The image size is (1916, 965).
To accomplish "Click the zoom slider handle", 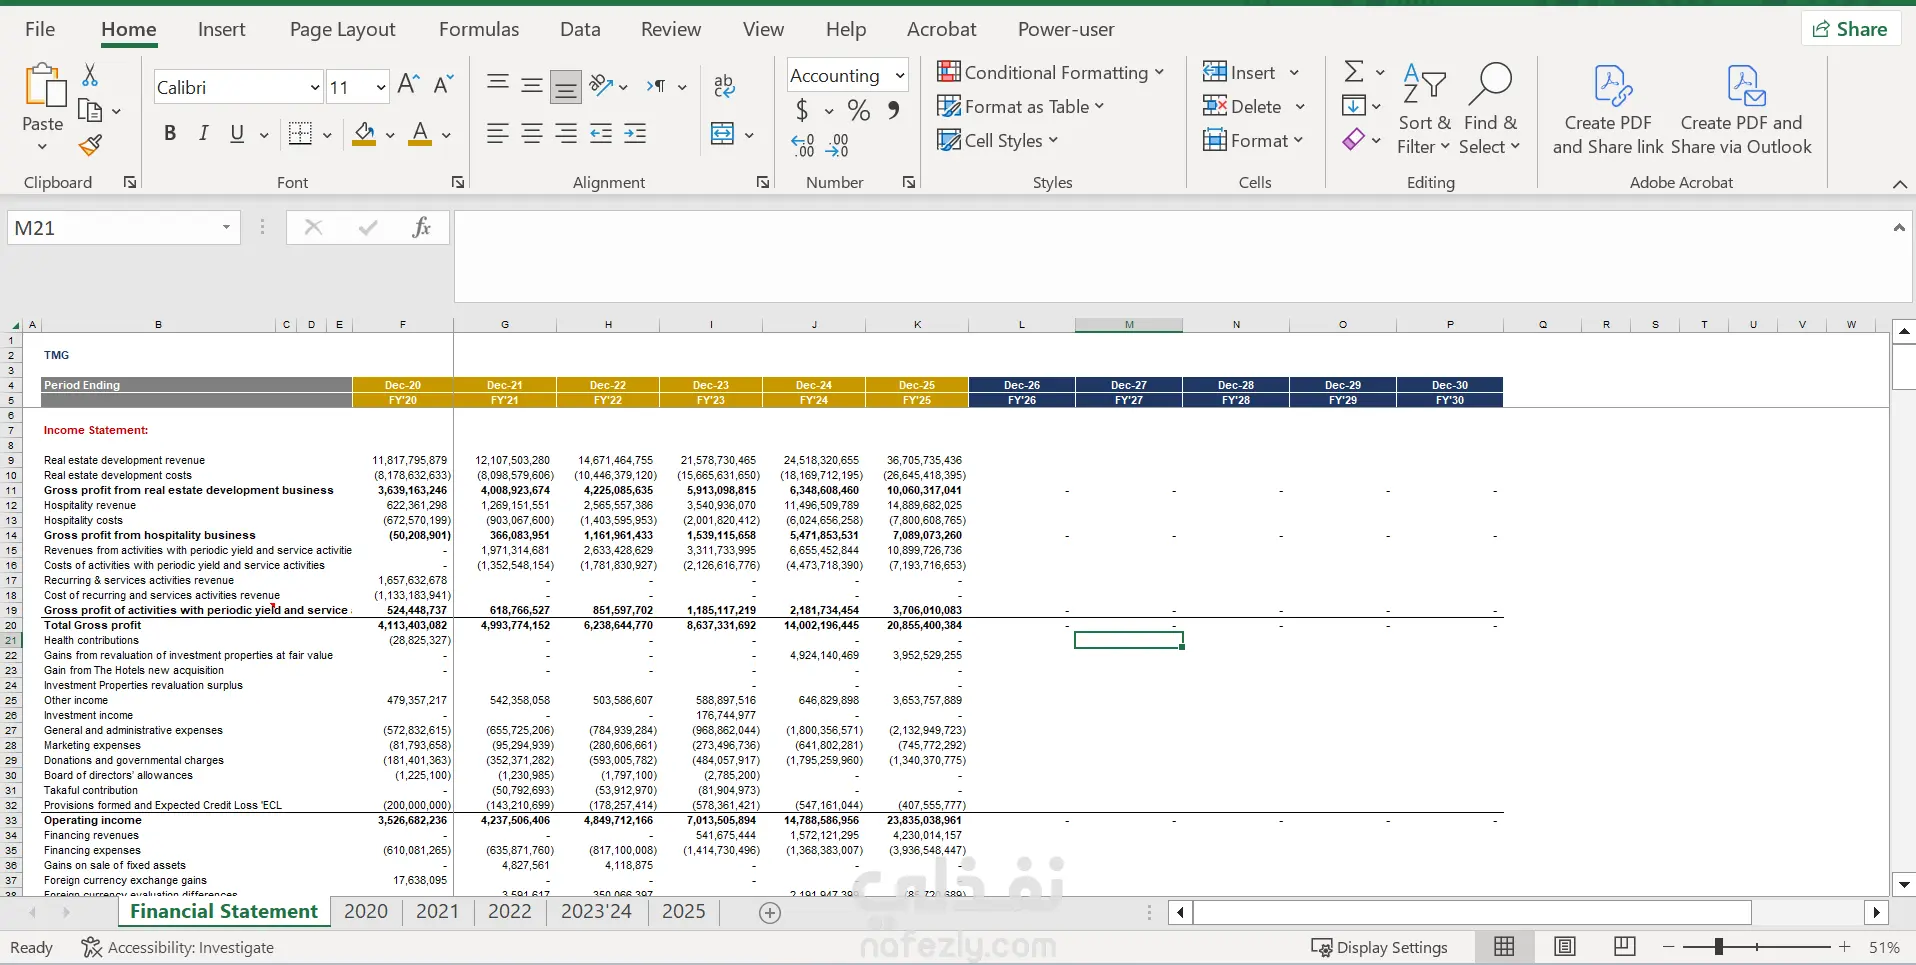I will [x=1718, y=947].
